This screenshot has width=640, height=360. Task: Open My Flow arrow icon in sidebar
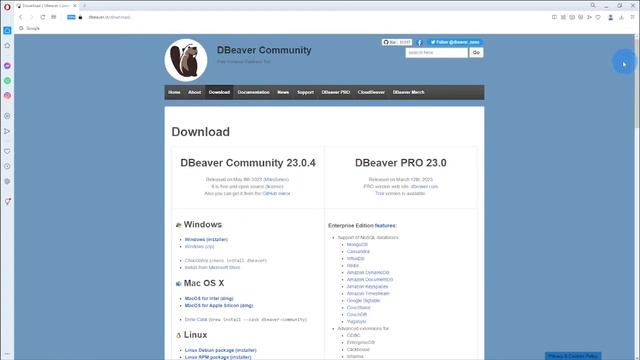(x=7, y=131)
